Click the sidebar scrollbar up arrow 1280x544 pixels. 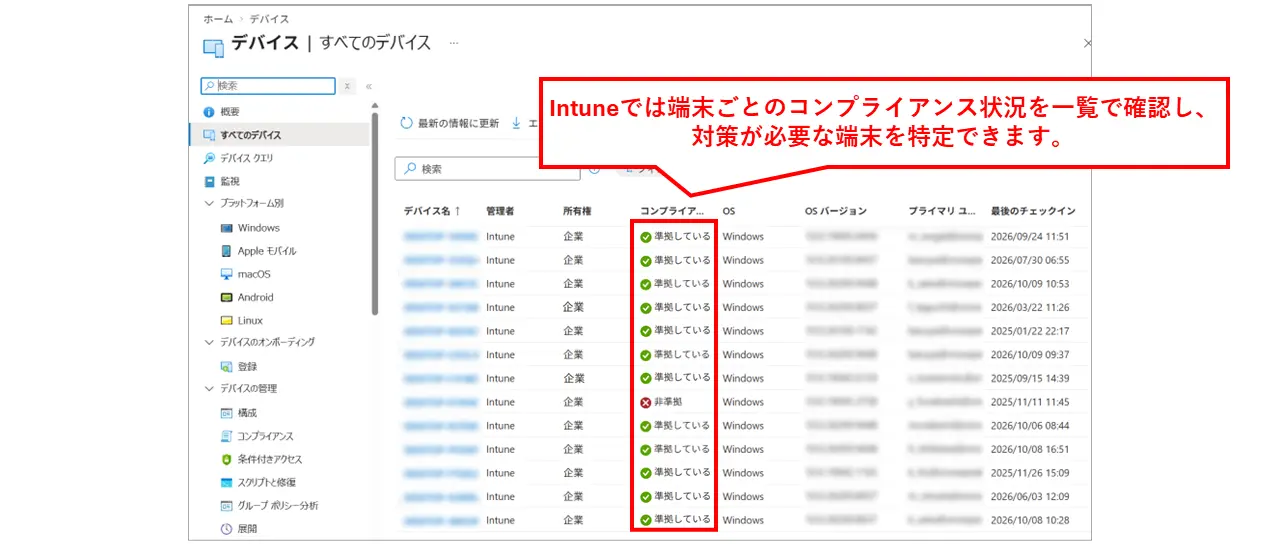coord(376,105)
